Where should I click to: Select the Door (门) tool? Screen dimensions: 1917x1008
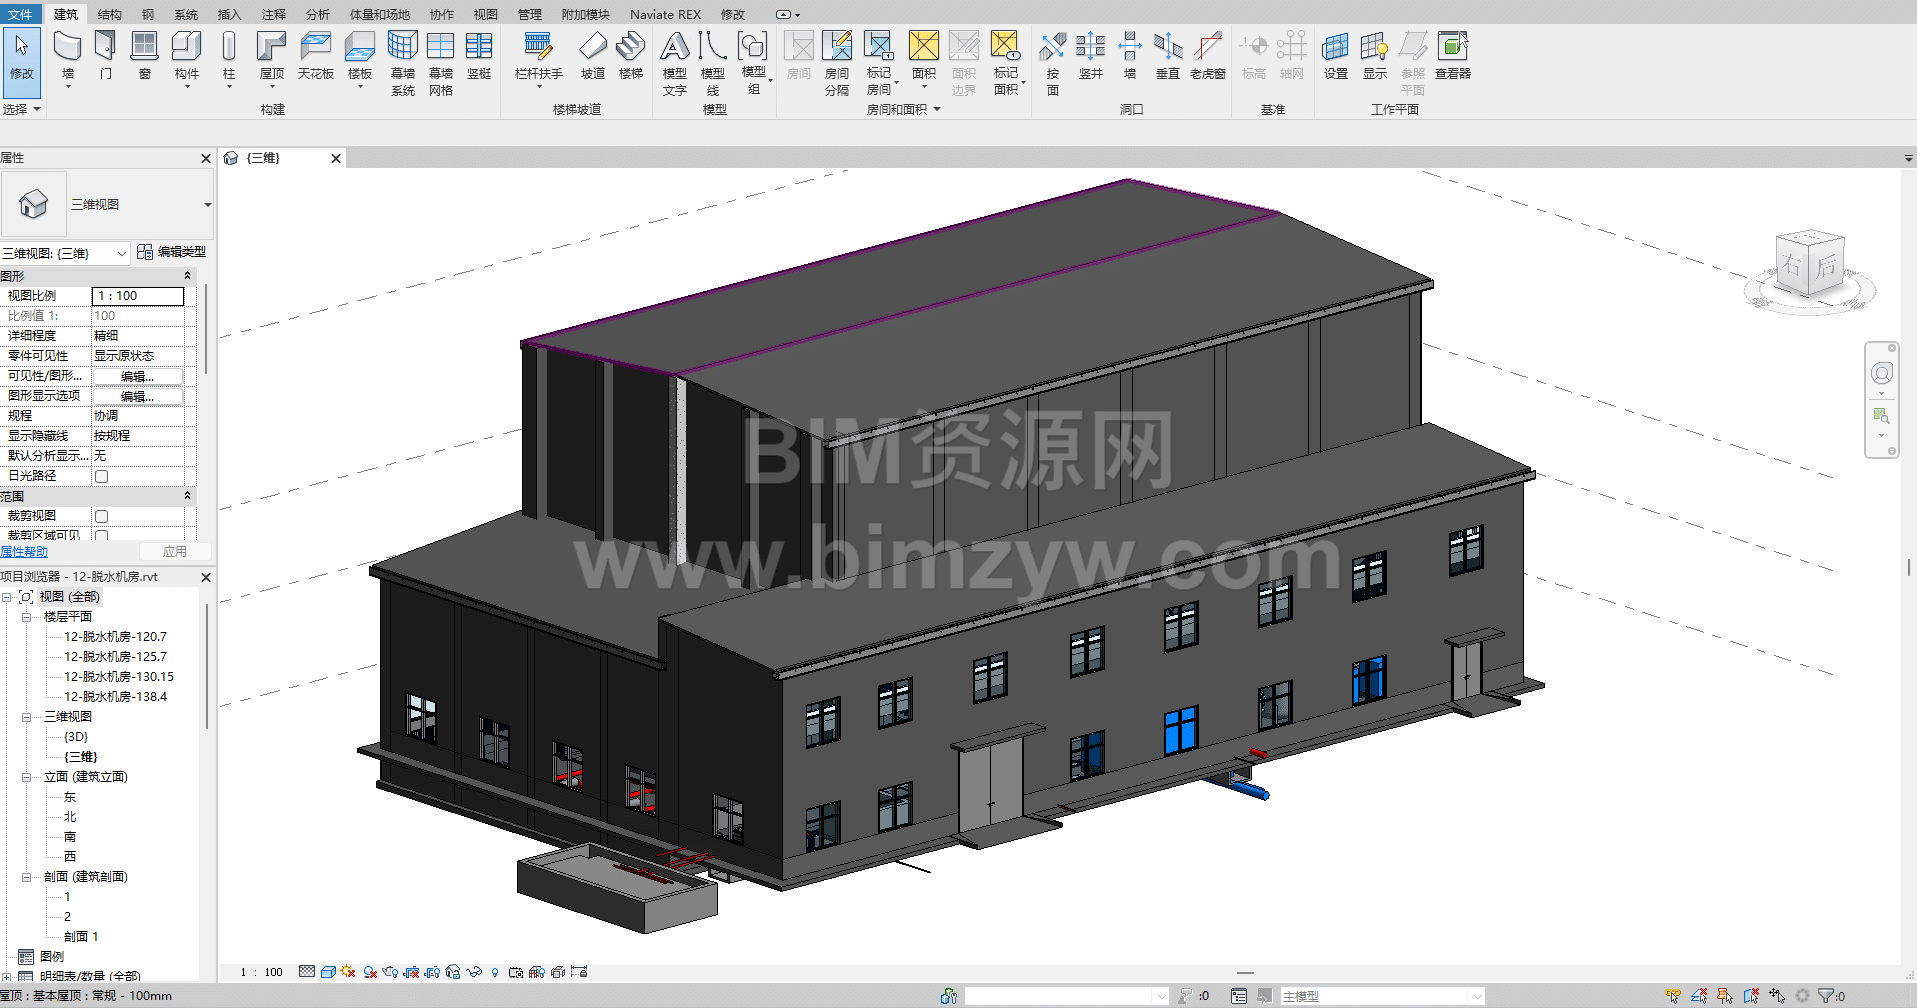105,55
